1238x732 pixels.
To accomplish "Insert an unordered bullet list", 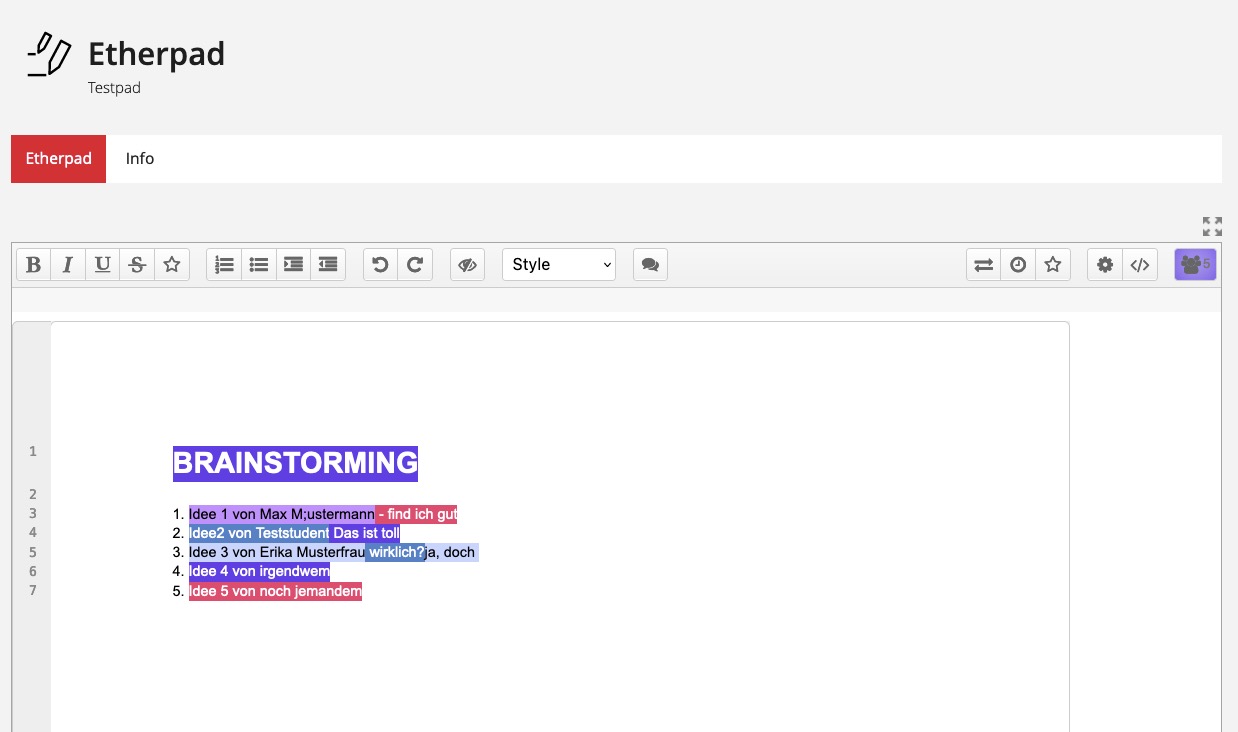I will pyautogui.click(x=259, y=265).
